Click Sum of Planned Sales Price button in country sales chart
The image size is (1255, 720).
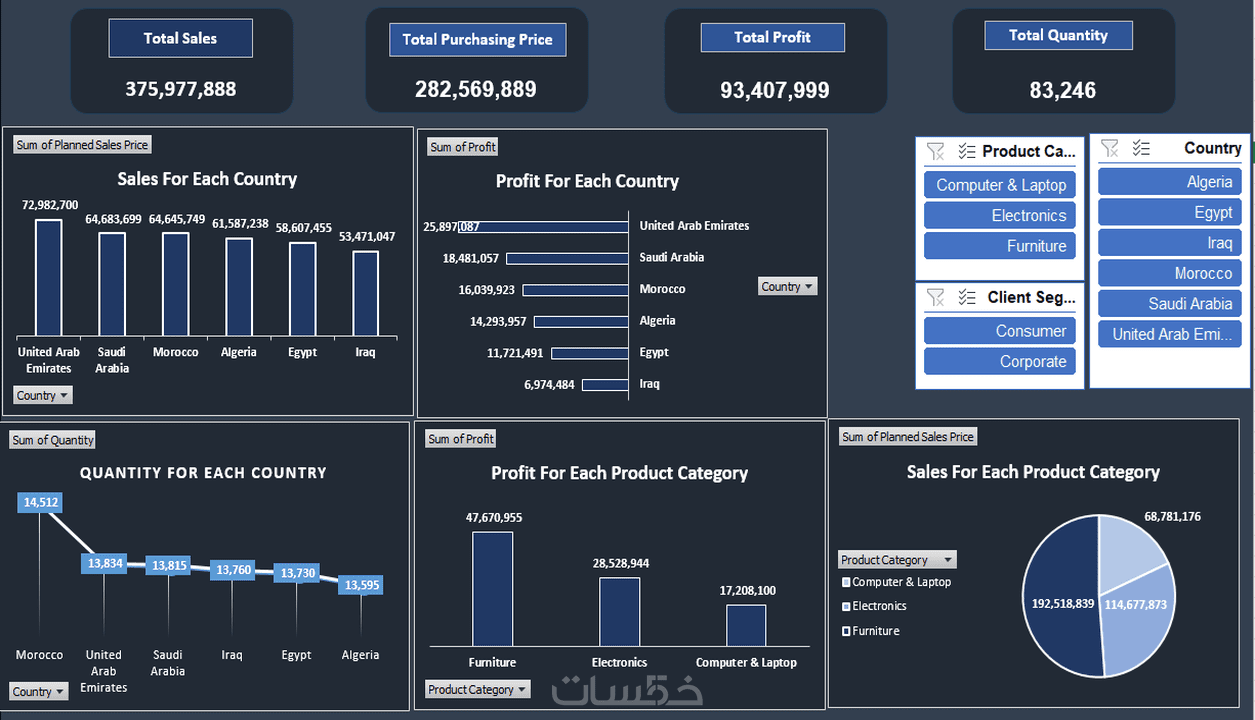[x=82, y=145]
